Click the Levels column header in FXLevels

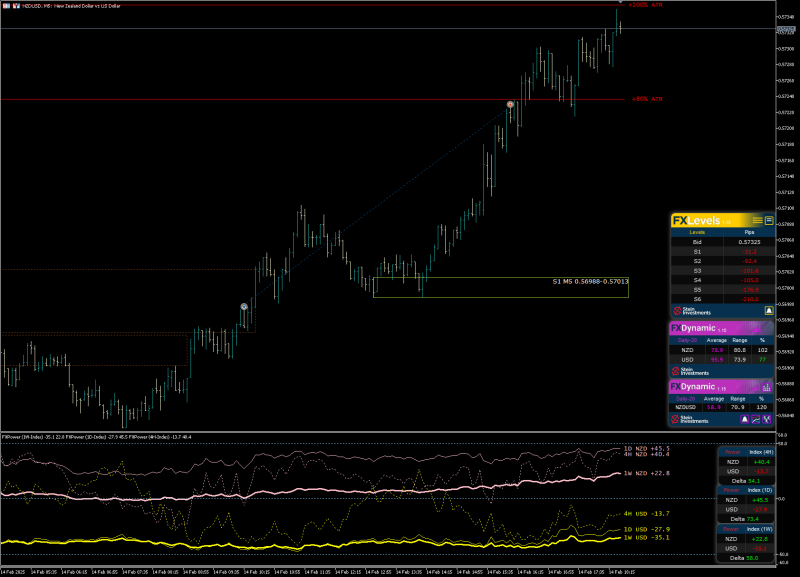pos(697,232)
